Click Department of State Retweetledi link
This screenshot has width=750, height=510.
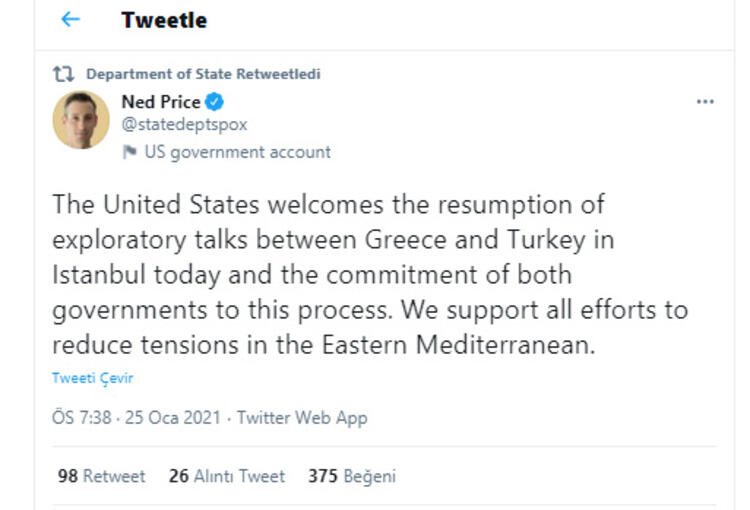click(203, 74)
